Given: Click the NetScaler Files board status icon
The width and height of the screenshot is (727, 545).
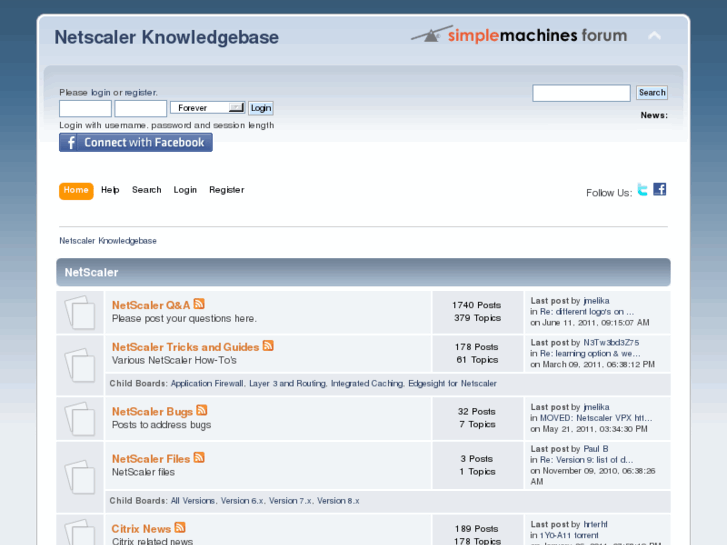Looking at the screenshot, I should (x=80, y=477).
